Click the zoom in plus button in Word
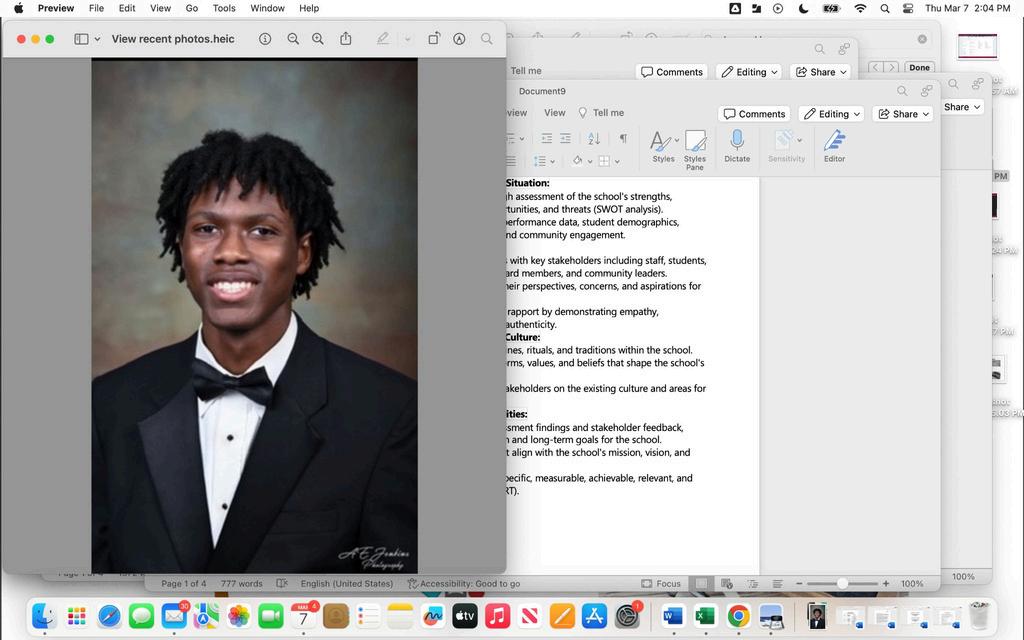The image size is (1024, 640). [x=886, y=583]
